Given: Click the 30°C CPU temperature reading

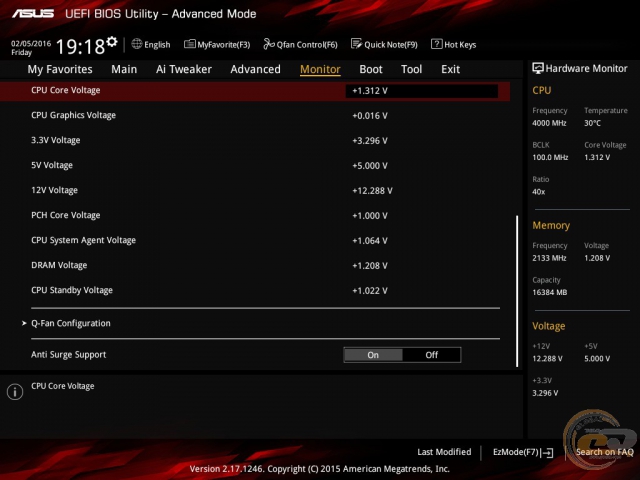Looking at the screenshot, I should point(592,123).
